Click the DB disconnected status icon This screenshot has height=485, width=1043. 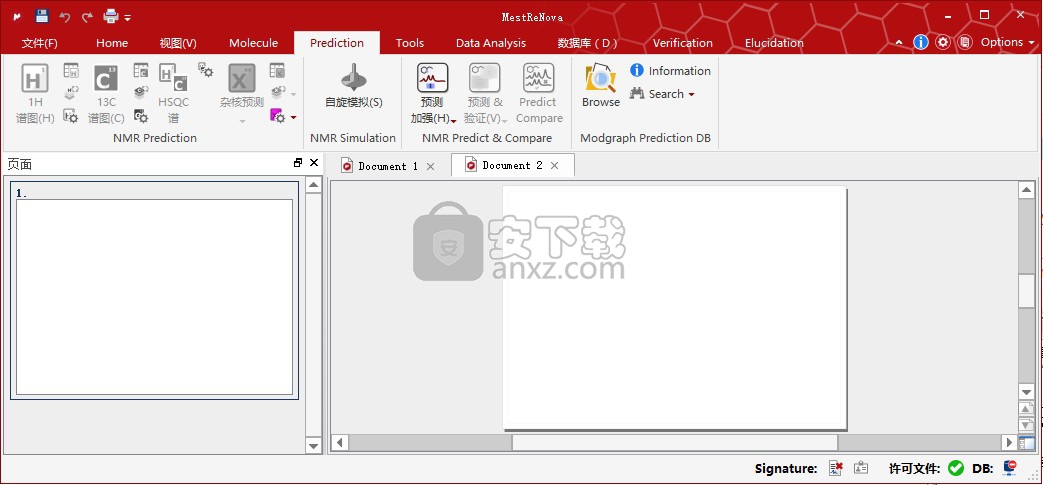[1010, 468]
